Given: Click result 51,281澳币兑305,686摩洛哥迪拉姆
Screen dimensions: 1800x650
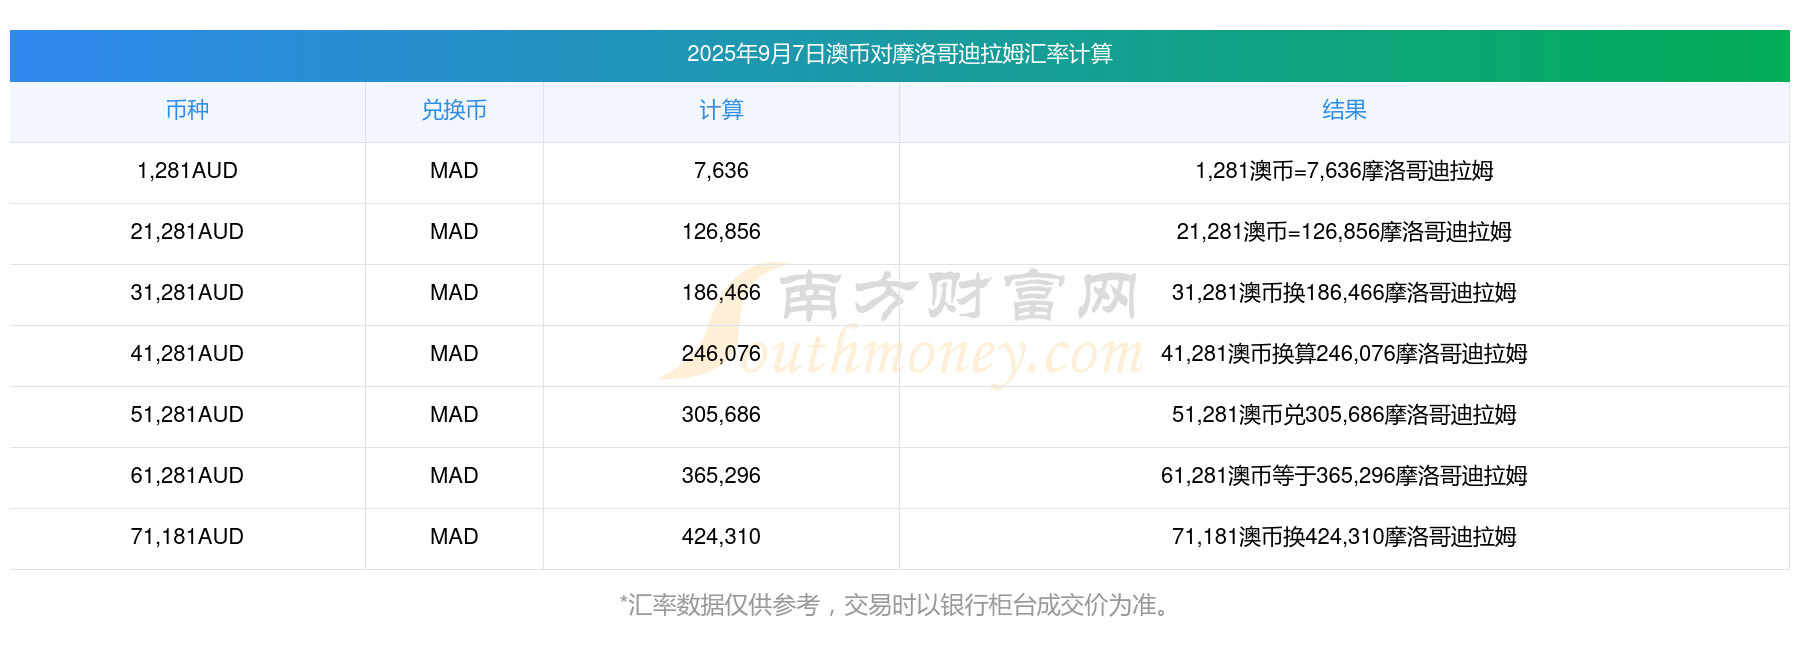Looking at the screenshot, I should [x=1344, y=415].
